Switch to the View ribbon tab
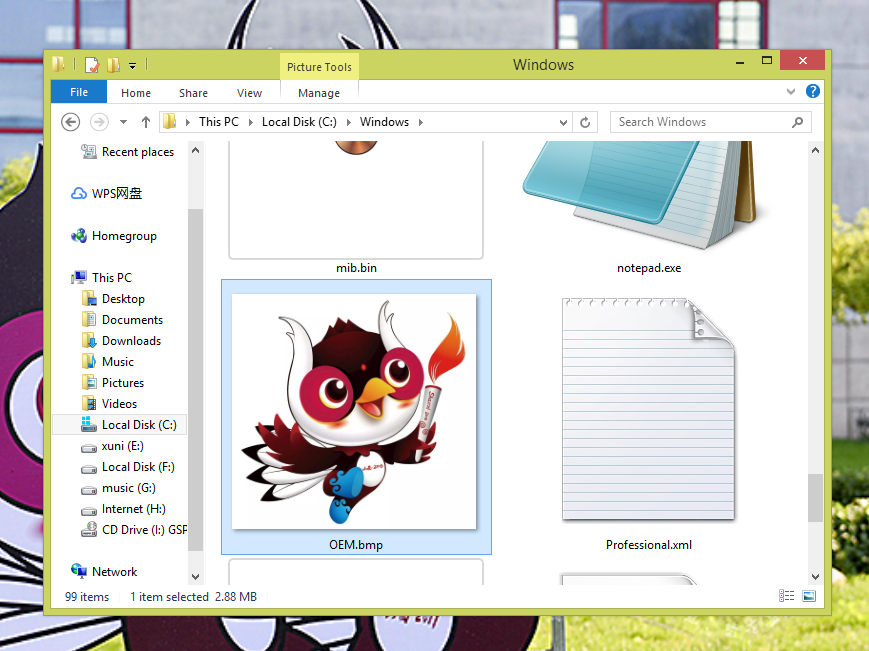The height and width of the screenshot is (651, 869). [x=249, y=91]
